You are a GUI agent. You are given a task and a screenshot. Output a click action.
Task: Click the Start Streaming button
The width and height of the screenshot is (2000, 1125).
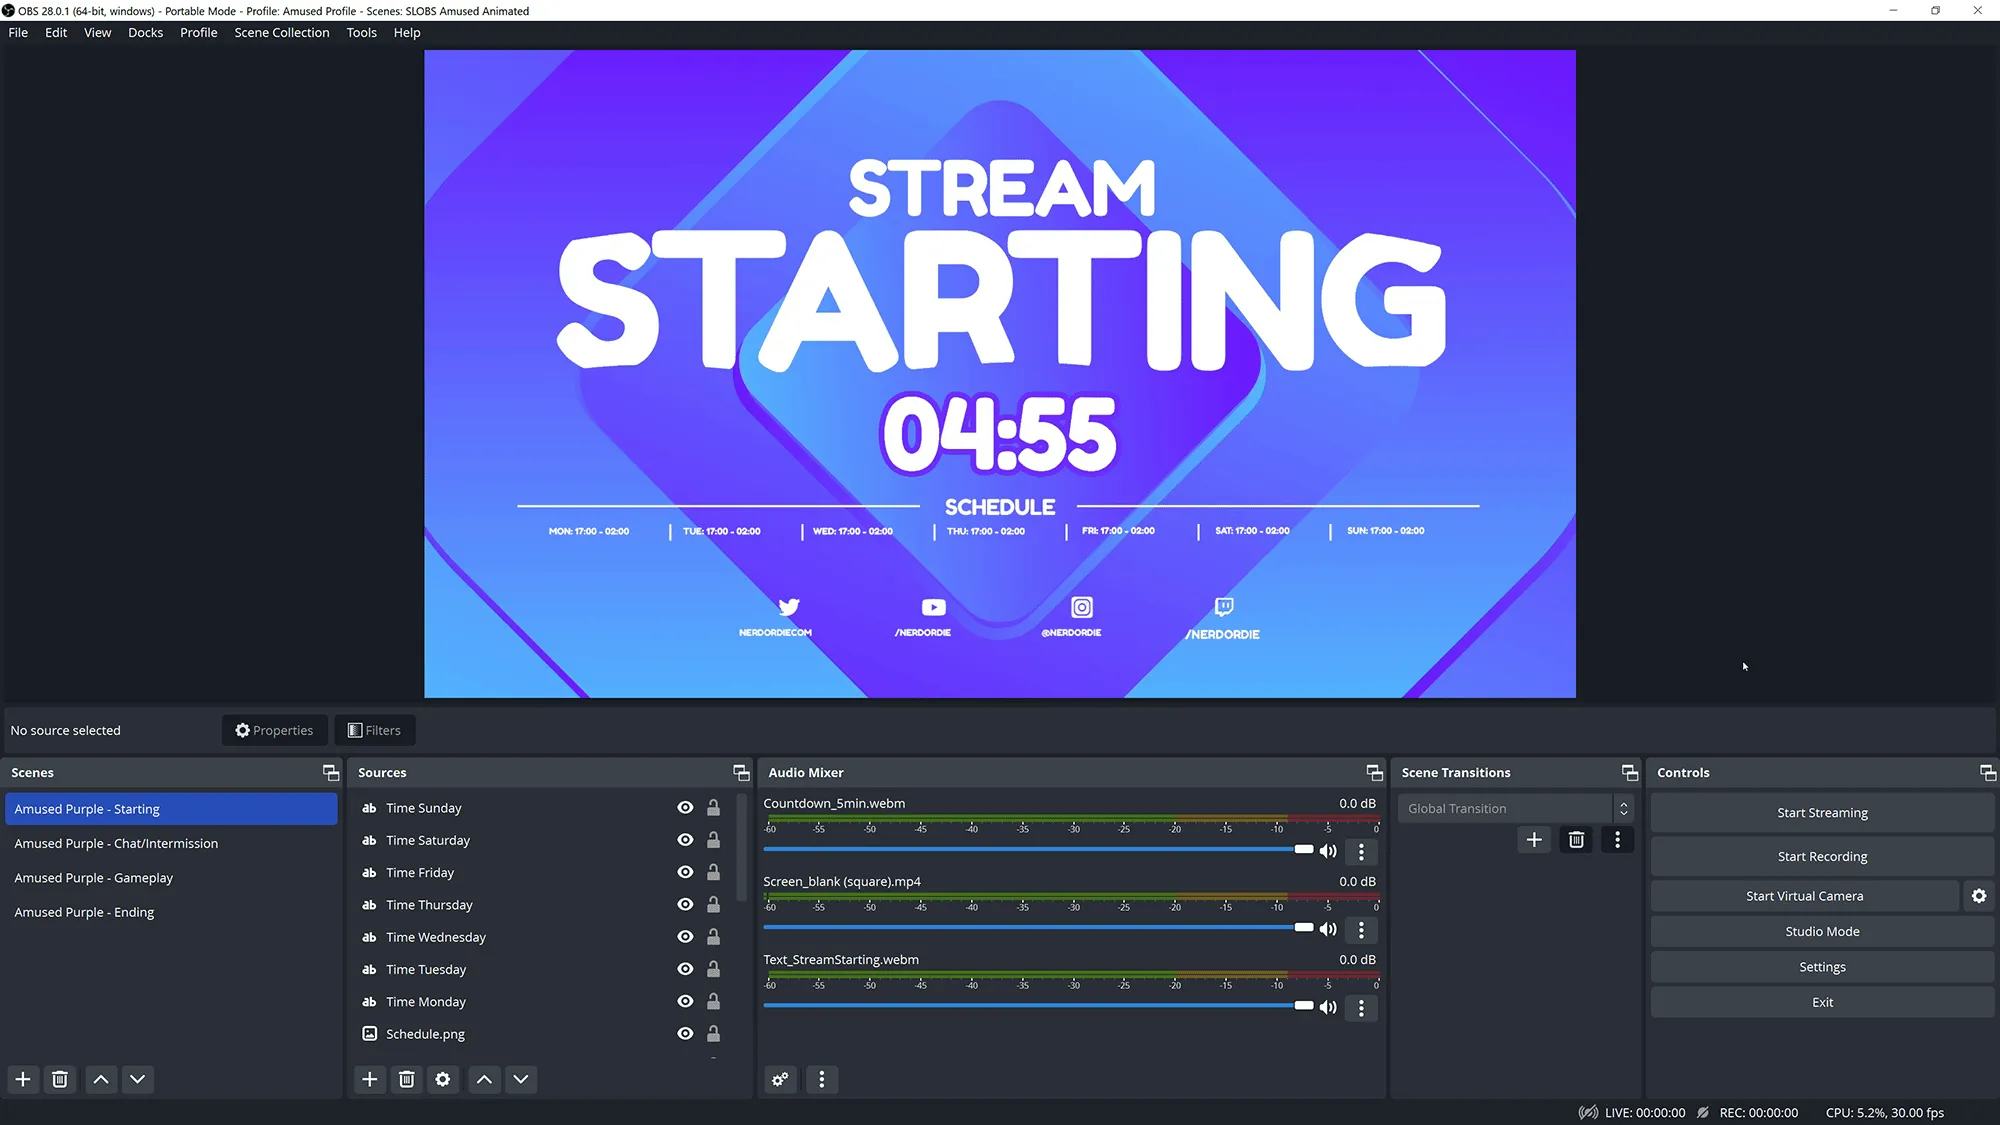coord(1823,812)
